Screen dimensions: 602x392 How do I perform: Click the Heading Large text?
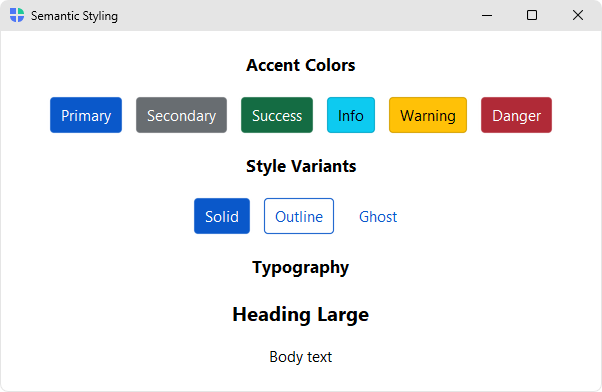click(301, 315)
